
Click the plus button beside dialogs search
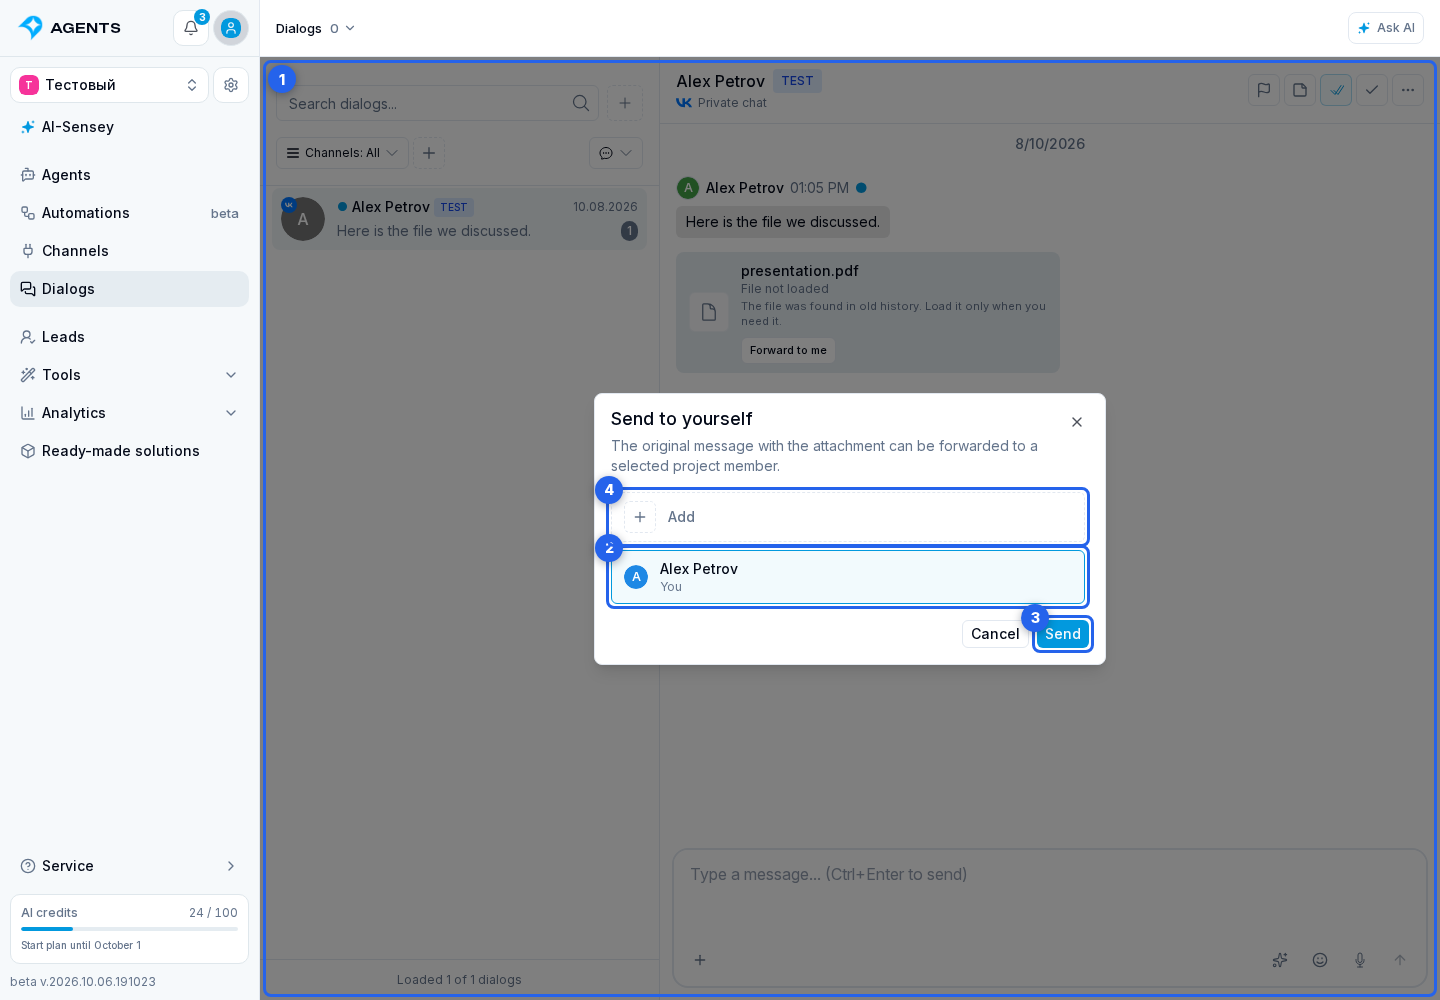click(625, 103)
